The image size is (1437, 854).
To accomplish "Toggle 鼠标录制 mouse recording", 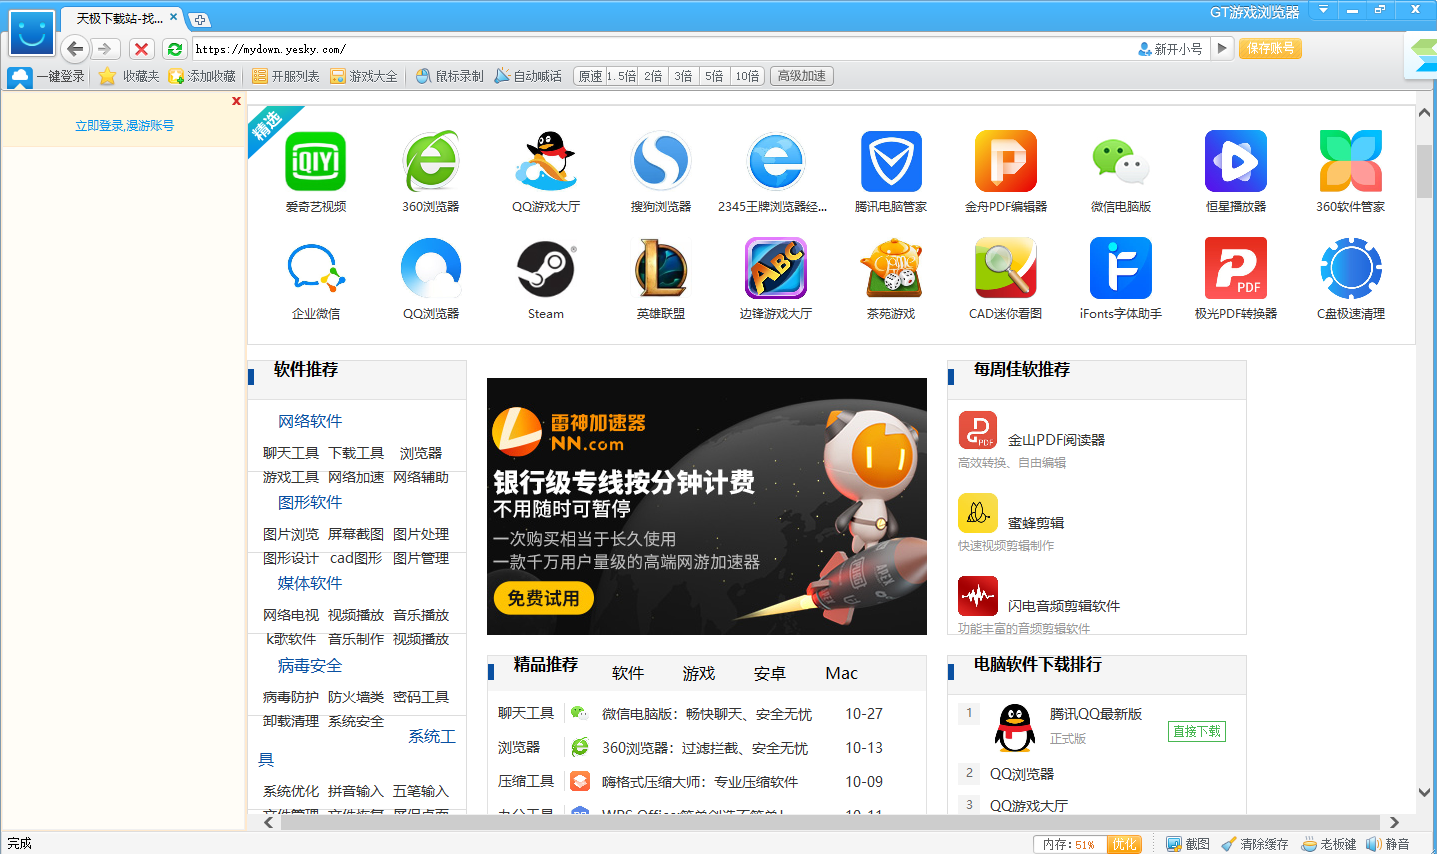I will pos(449,76).
